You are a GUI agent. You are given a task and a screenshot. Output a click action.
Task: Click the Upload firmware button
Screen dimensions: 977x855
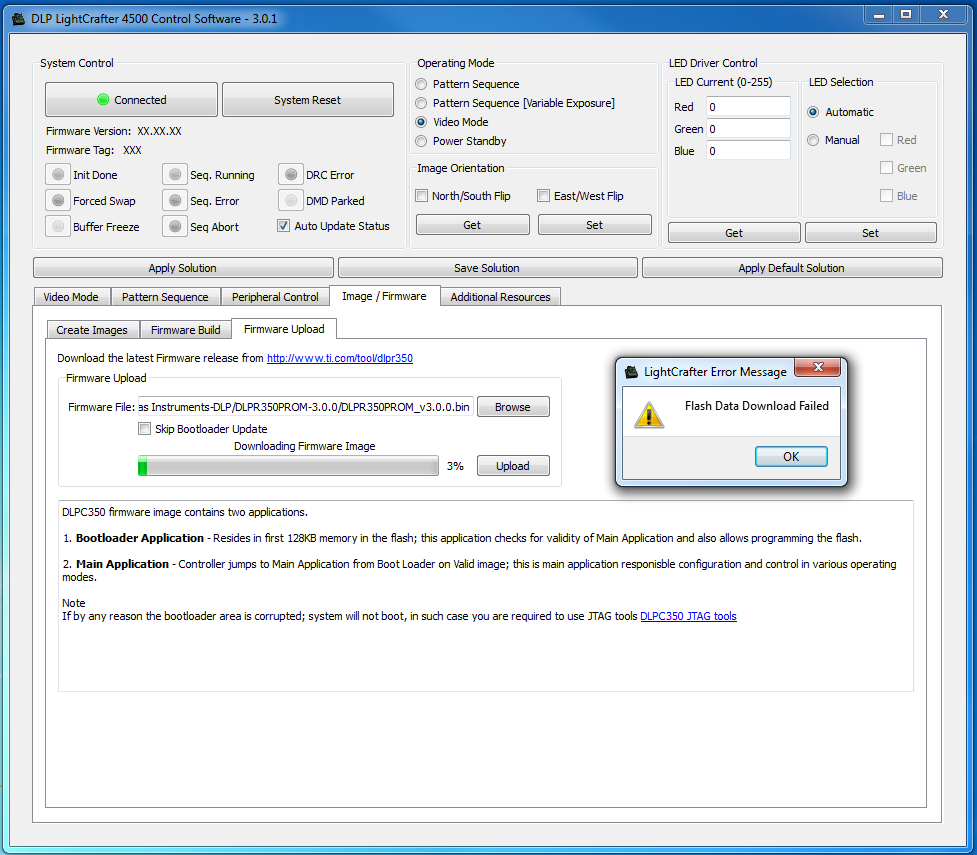(x=513, y=466)
